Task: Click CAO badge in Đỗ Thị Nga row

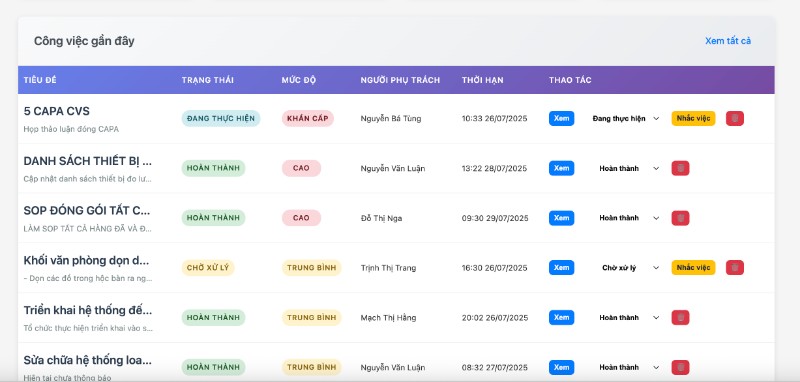Action: point(301,218)
